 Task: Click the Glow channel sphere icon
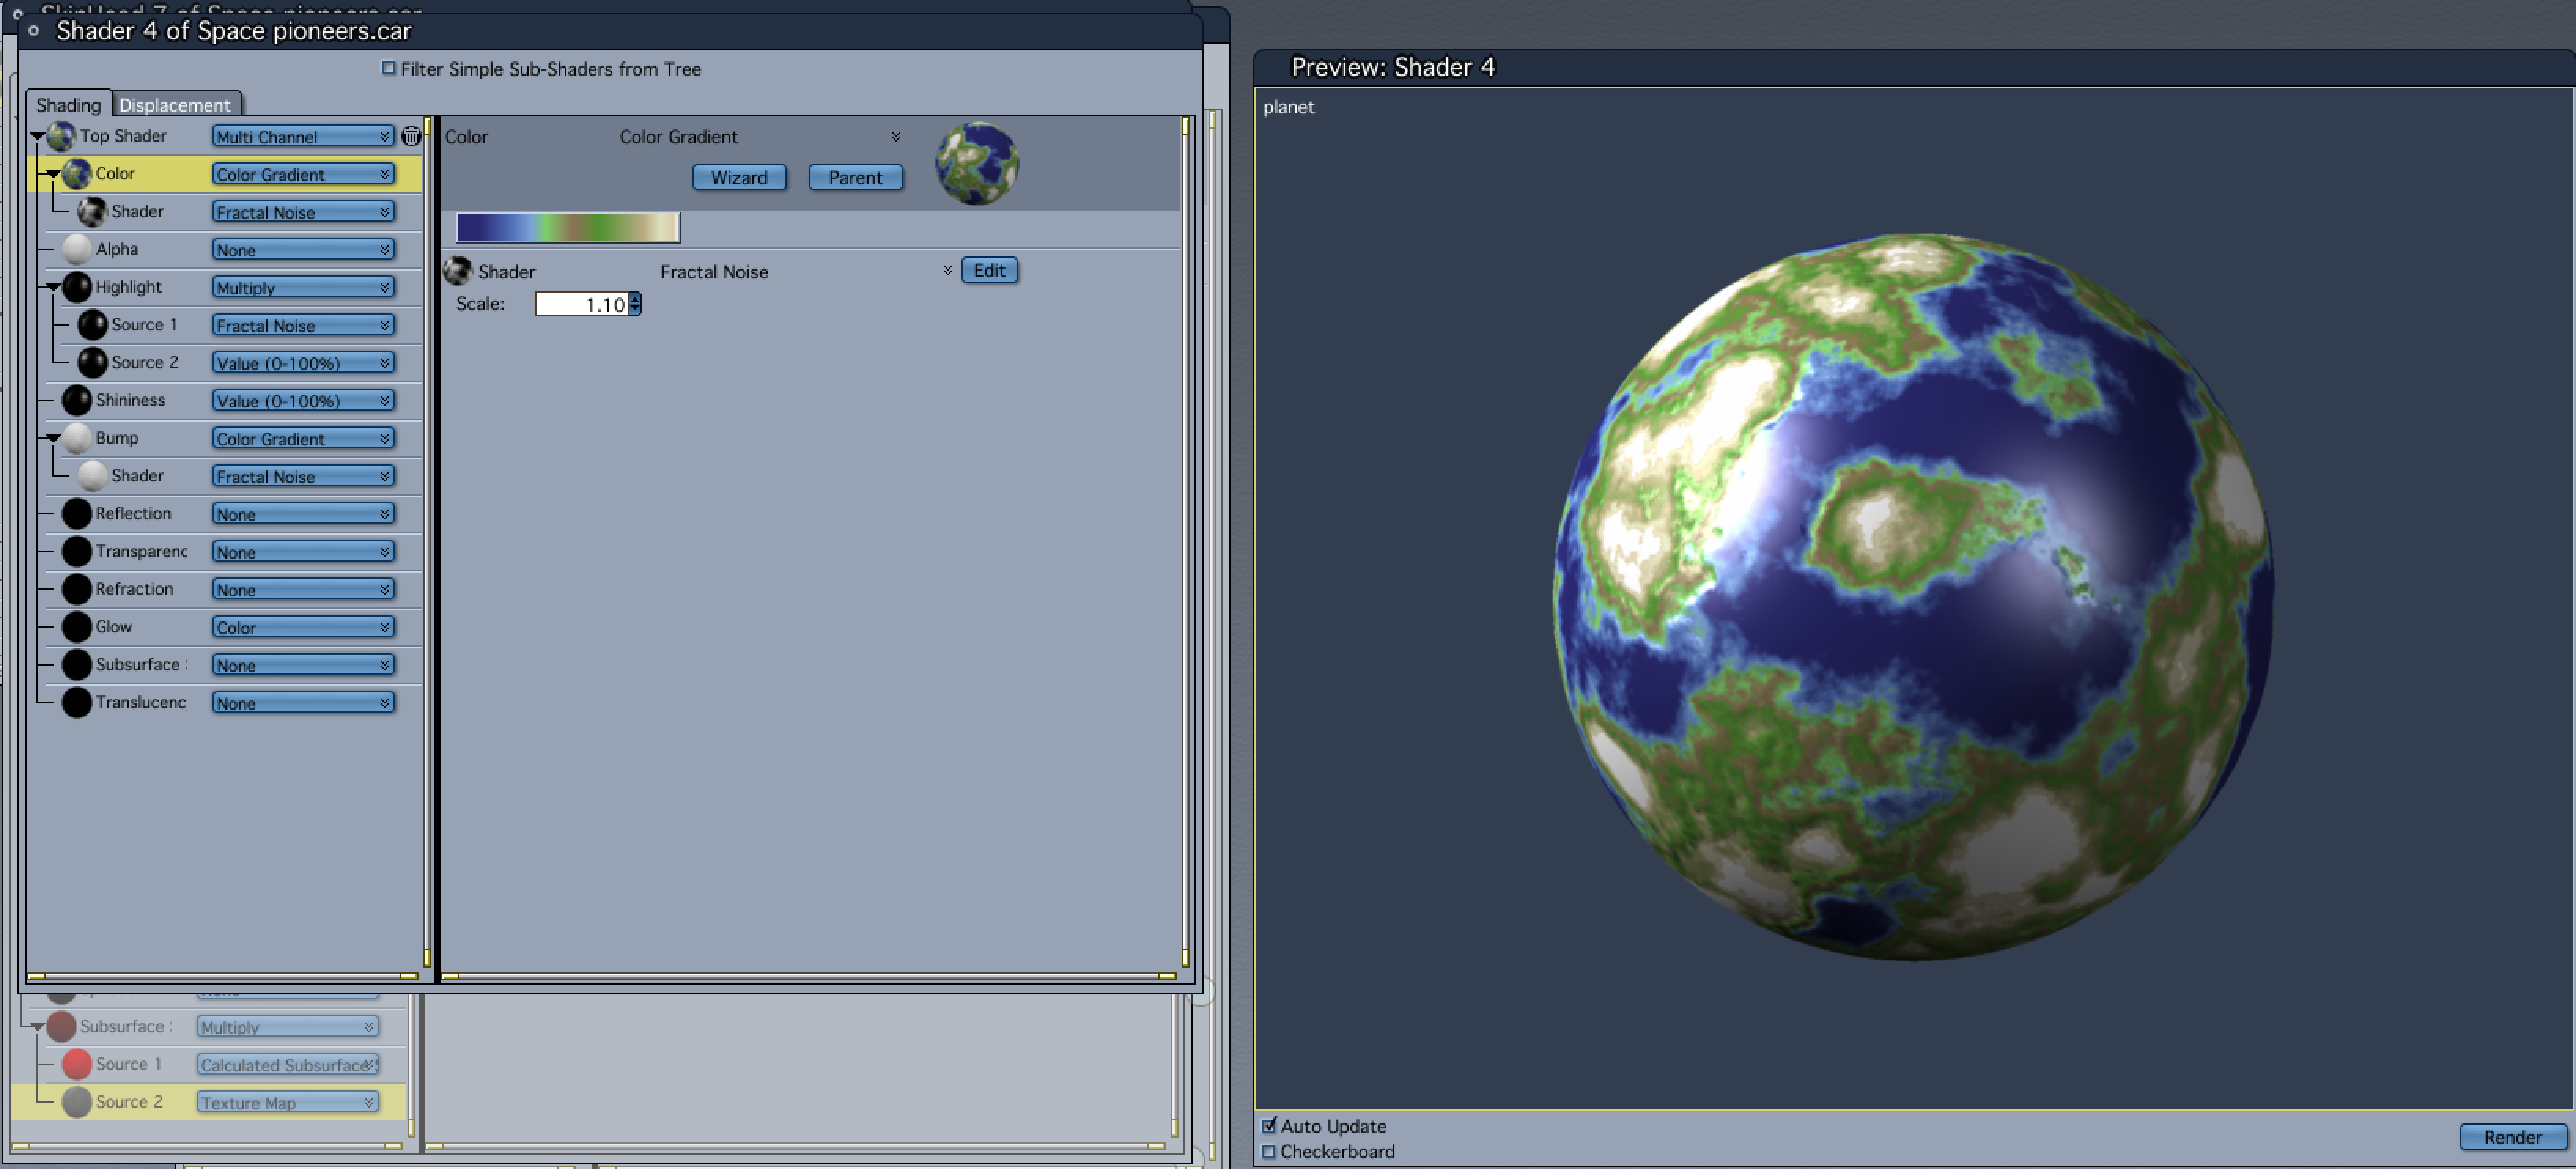[77, 627]
